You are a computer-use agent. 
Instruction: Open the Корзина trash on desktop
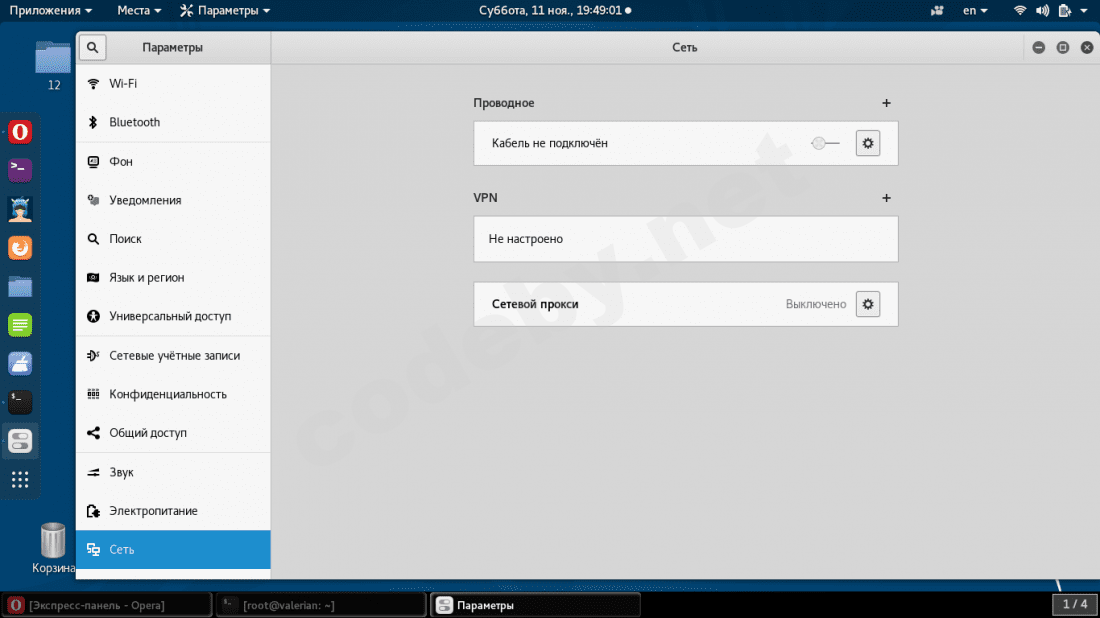[x=53, y=549]
